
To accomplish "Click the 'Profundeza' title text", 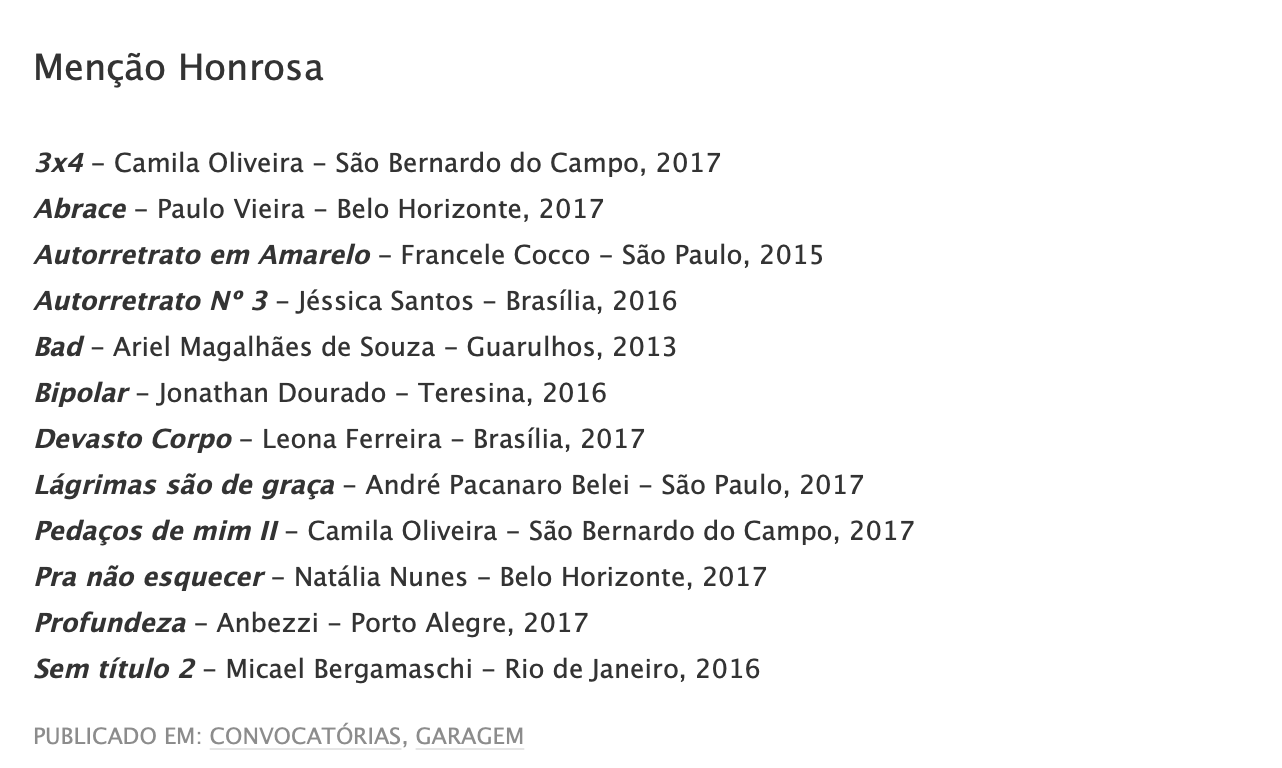I will (110, 623).
